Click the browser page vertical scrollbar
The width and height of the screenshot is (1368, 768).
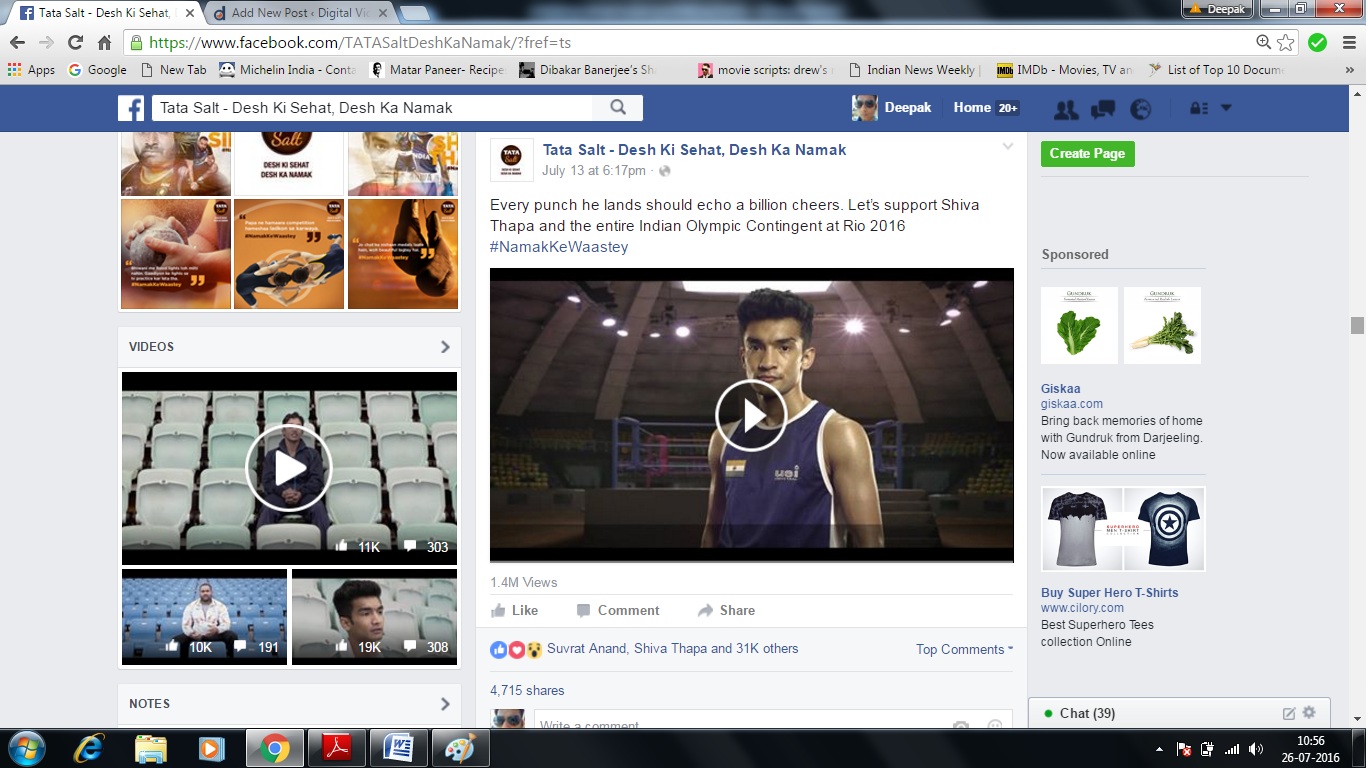[1357, 325]
